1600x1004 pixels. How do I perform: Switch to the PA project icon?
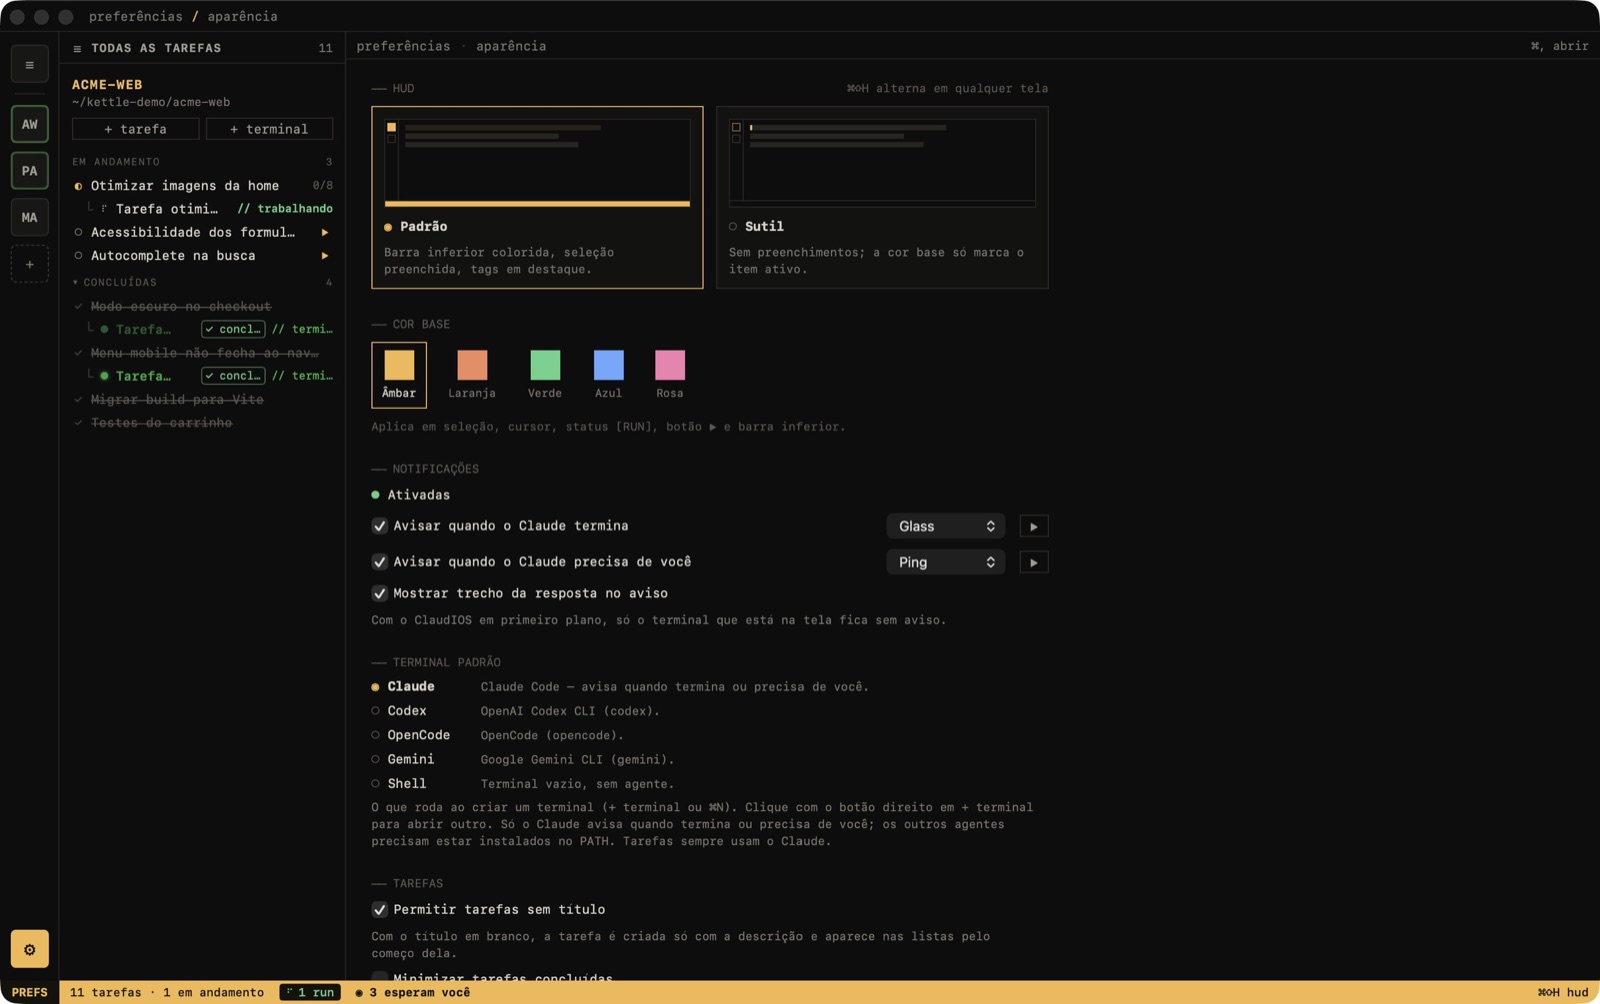point(30,171)
